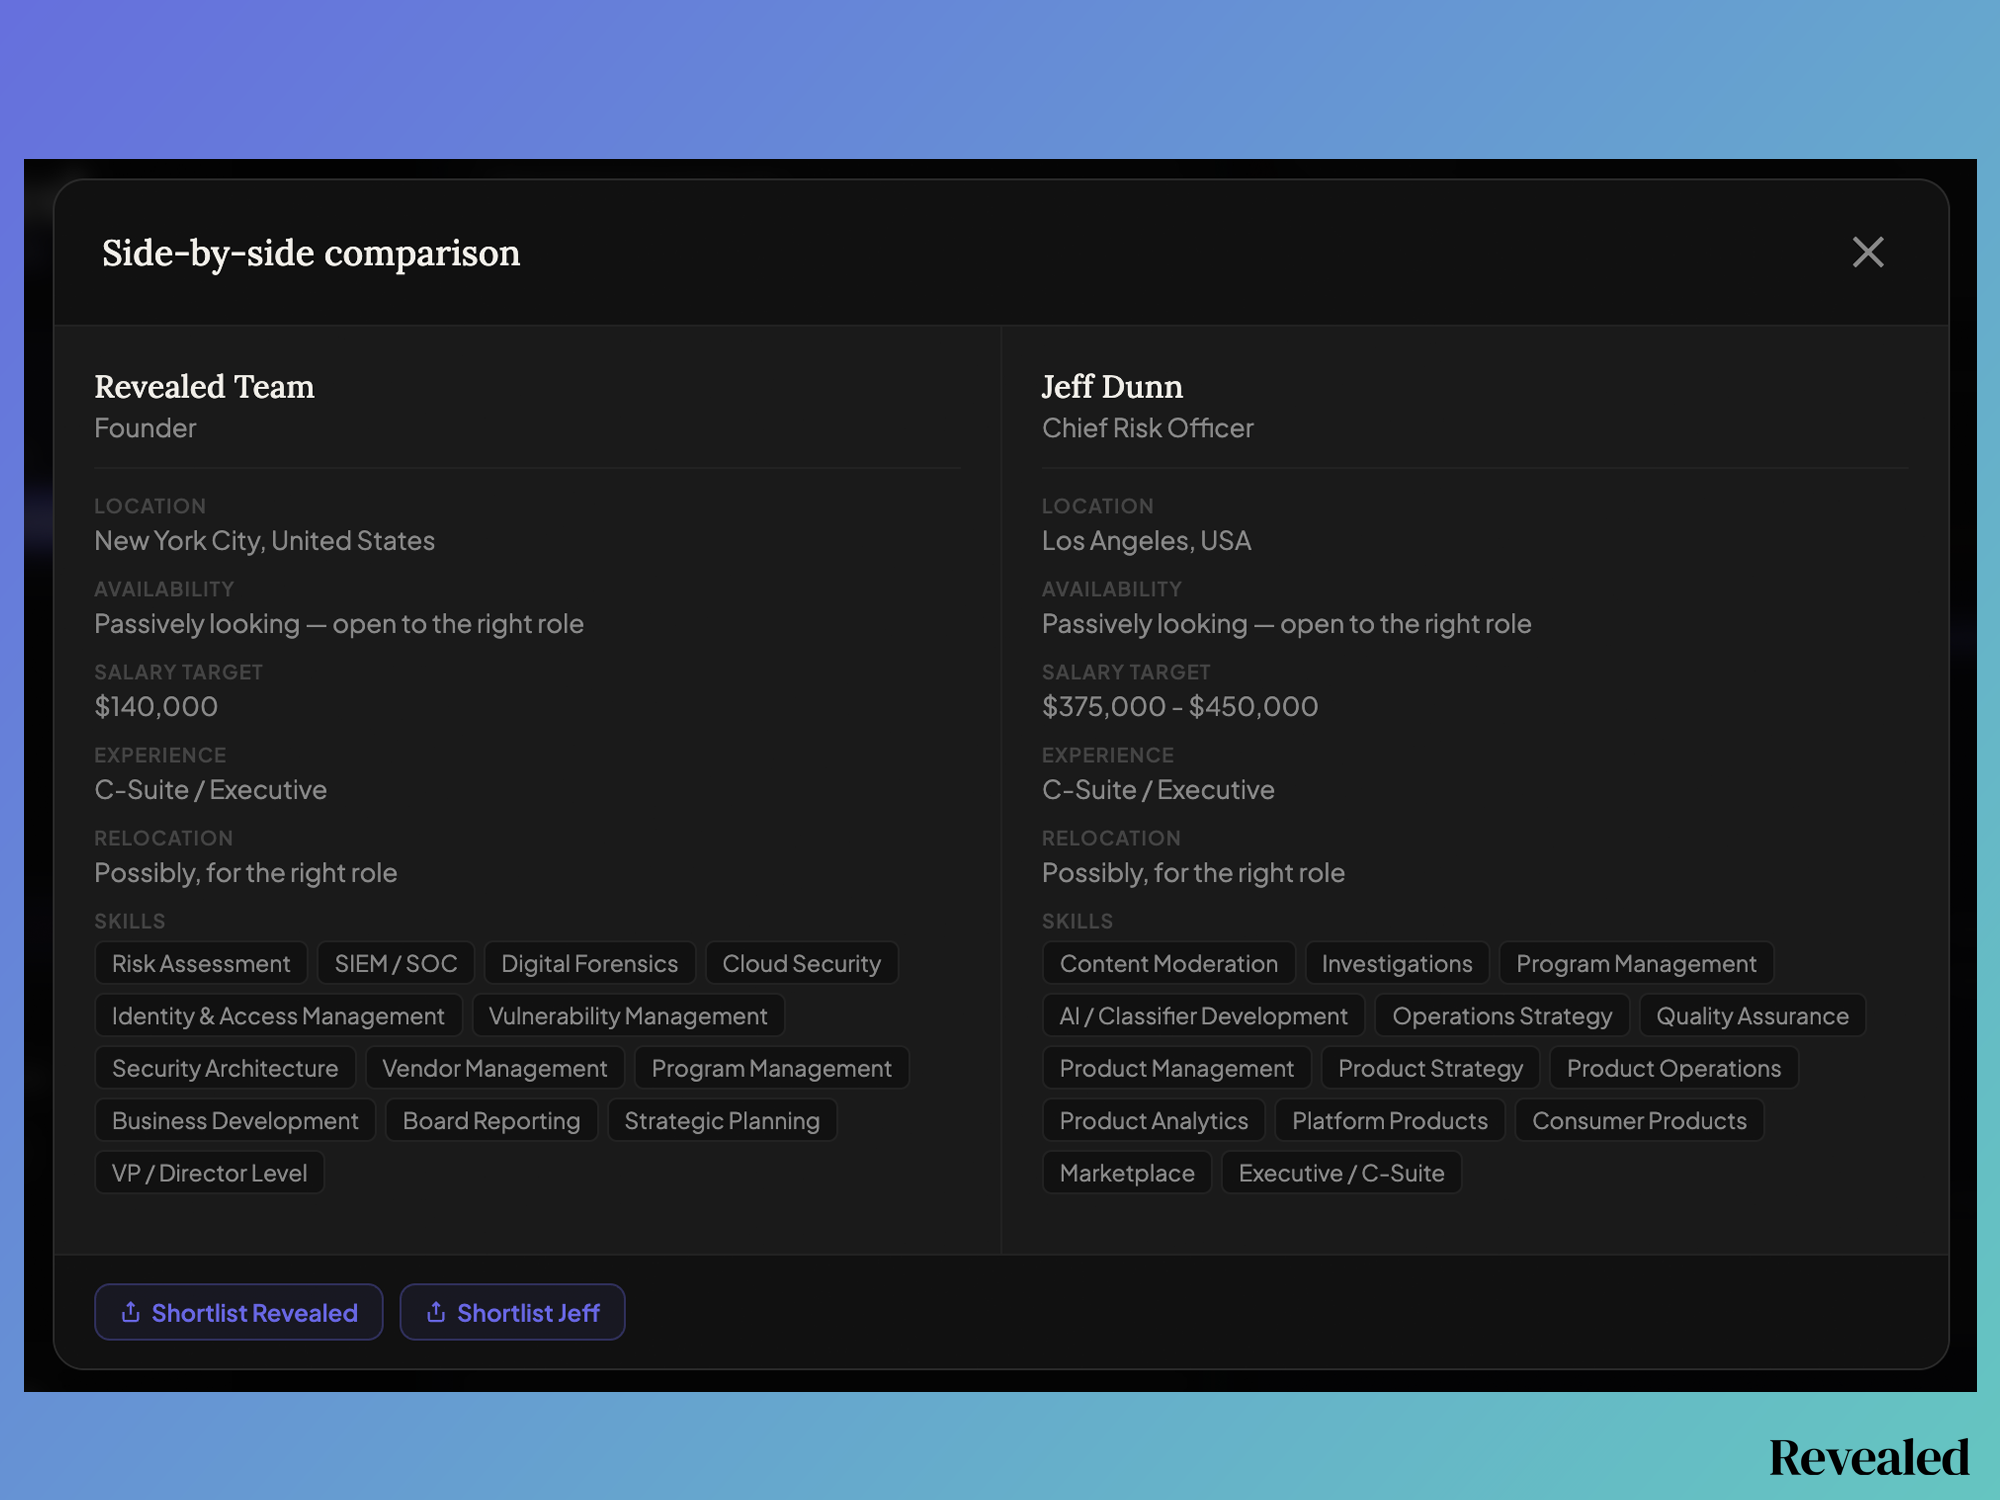Screen dimensions: 2000x1500
Task: Click the Product Management tag
Action: point(1177,1068)
